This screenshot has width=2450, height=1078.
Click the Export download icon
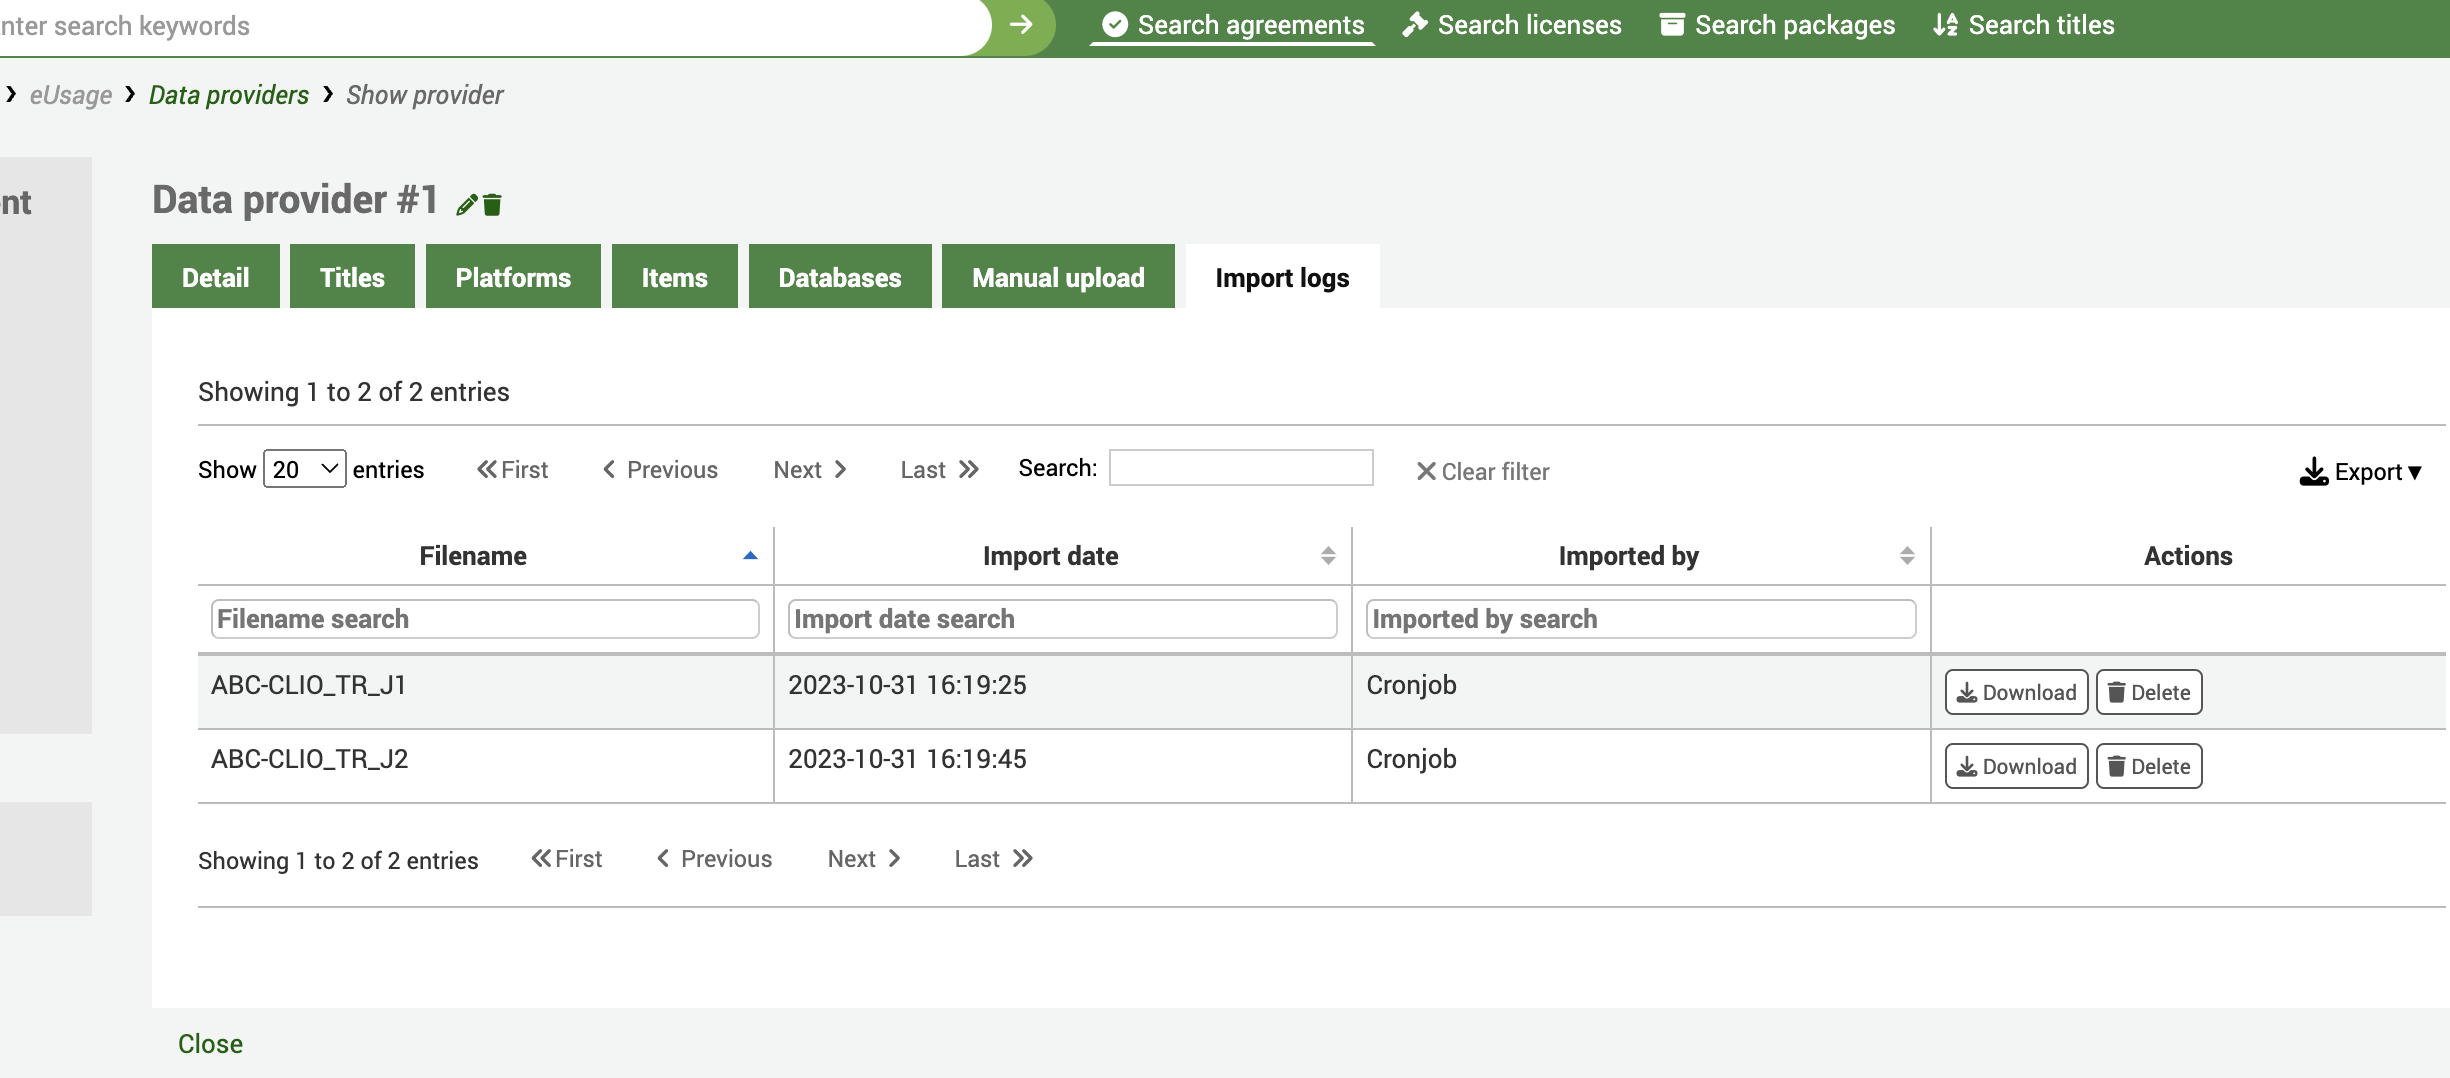tap(2313, 472)
